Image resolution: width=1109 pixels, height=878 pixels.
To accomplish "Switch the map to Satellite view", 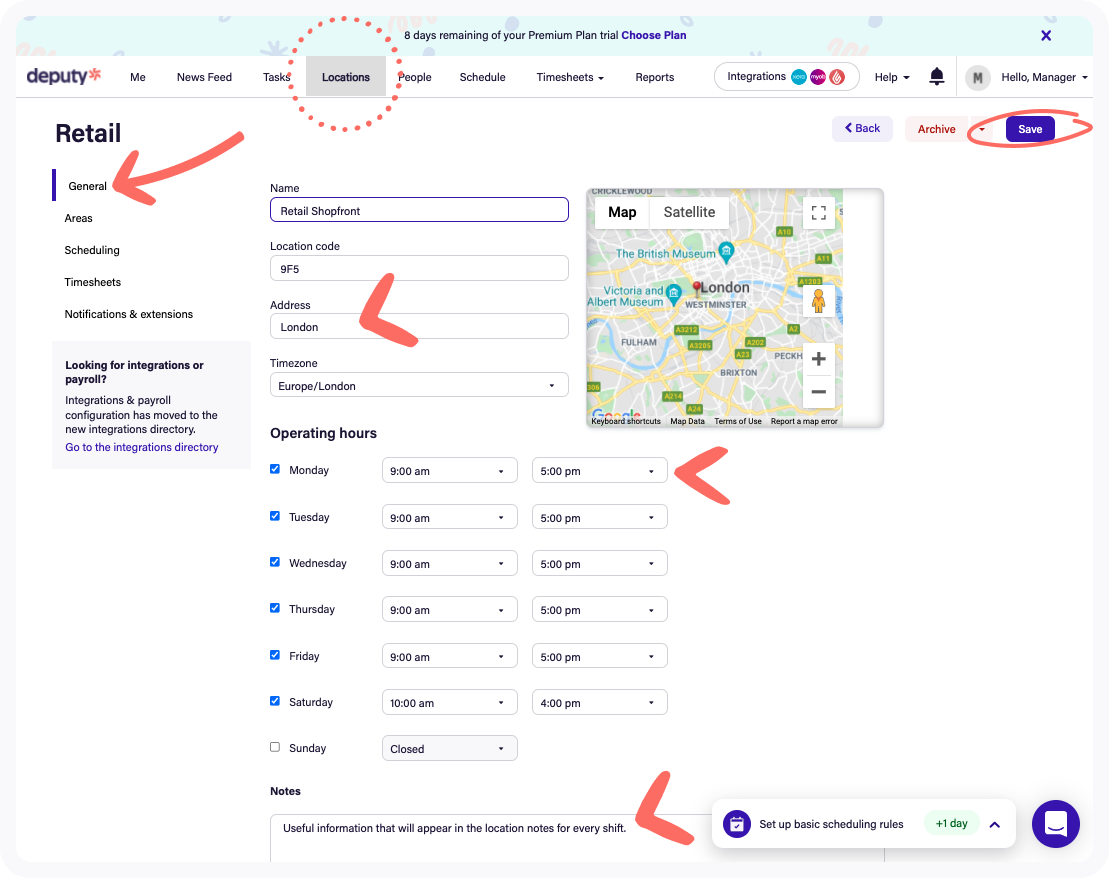I will pyautogui.click(x=689, y=212).
